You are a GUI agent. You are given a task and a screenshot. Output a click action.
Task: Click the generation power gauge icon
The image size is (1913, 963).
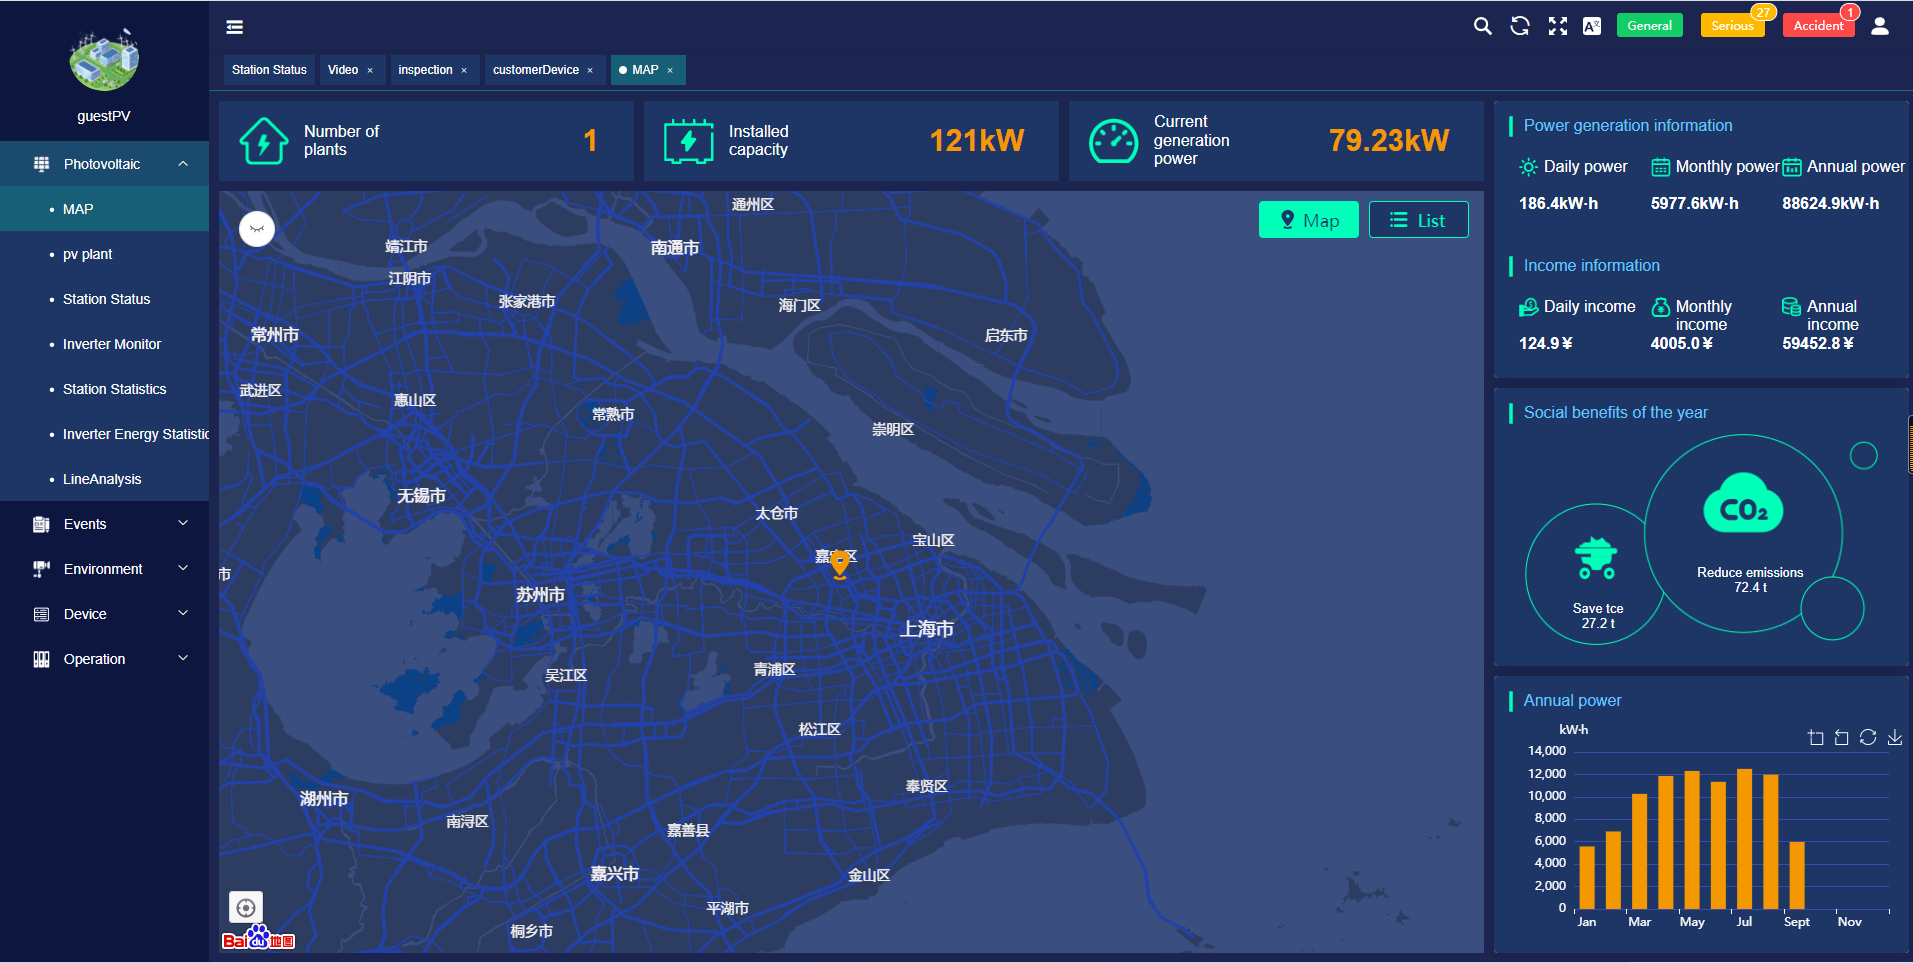(1113, 141)
